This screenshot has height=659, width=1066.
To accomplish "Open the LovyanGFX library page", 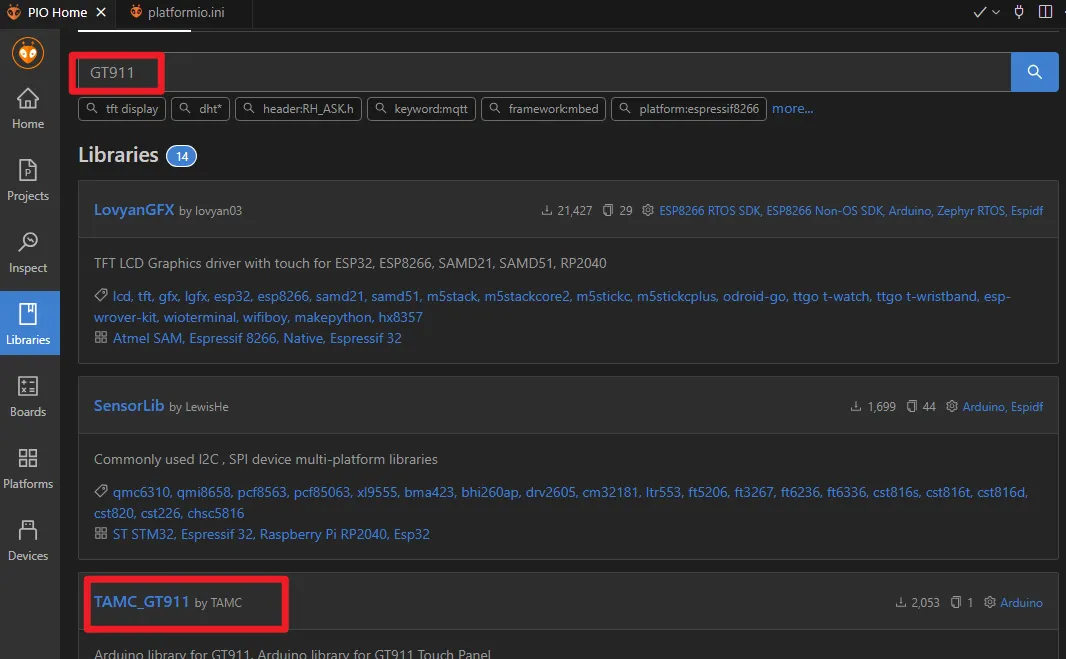I will point(134,210).
